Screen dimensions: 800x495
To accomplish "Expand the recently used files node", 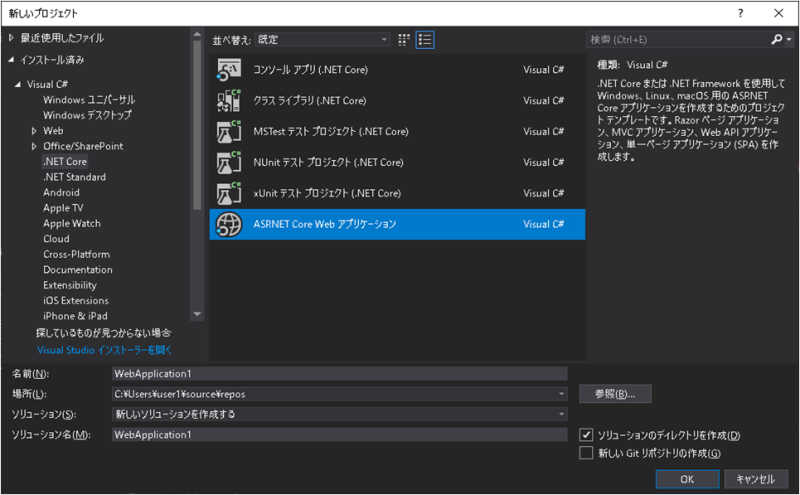I will point(11,38).
